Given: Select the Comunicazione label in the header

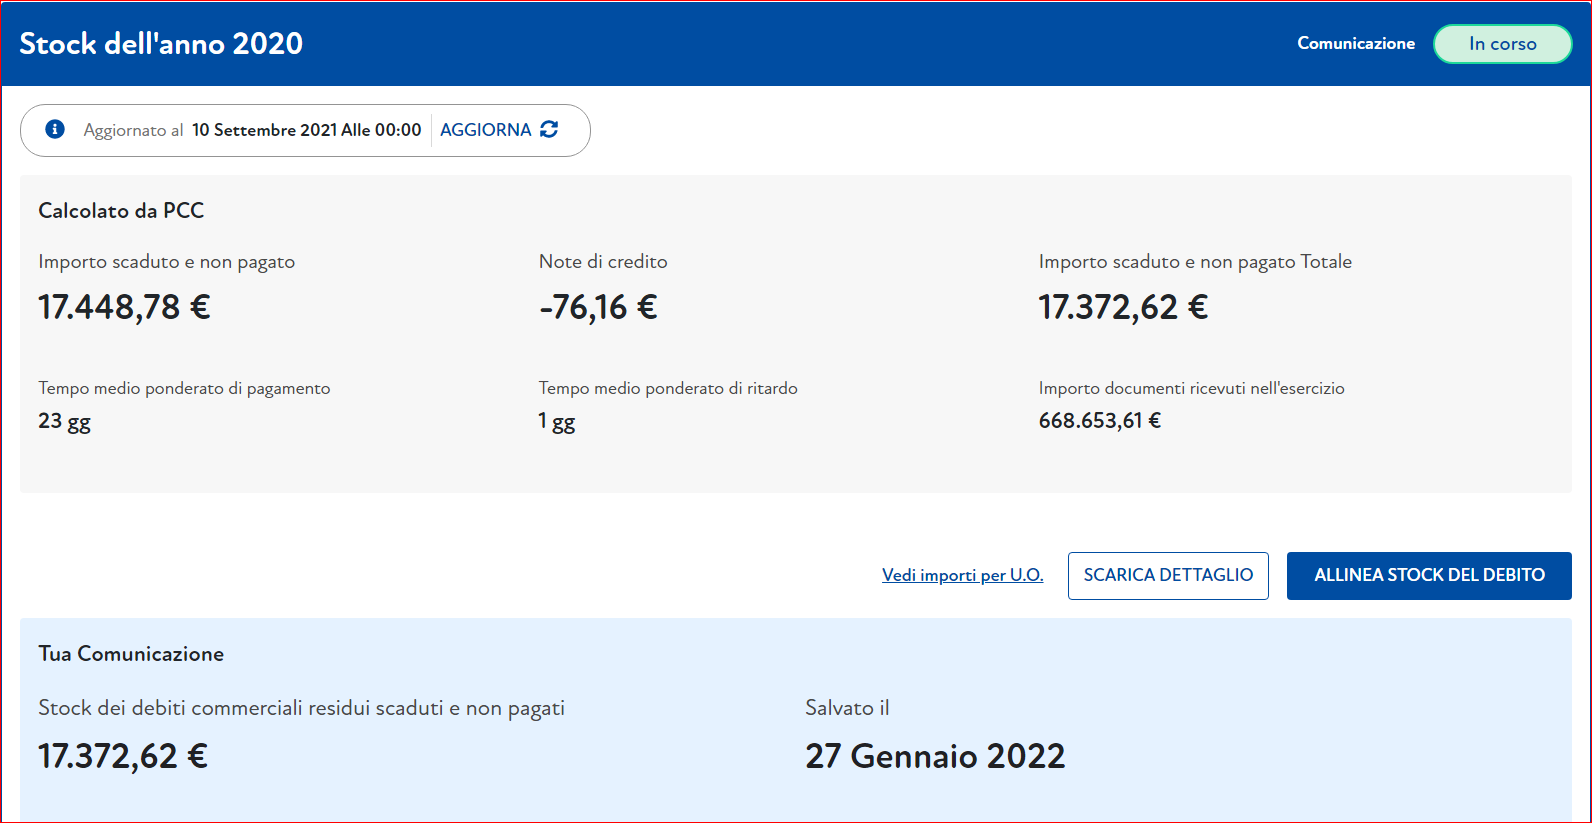Looking at the screenshot, I should coord(1355,44).
